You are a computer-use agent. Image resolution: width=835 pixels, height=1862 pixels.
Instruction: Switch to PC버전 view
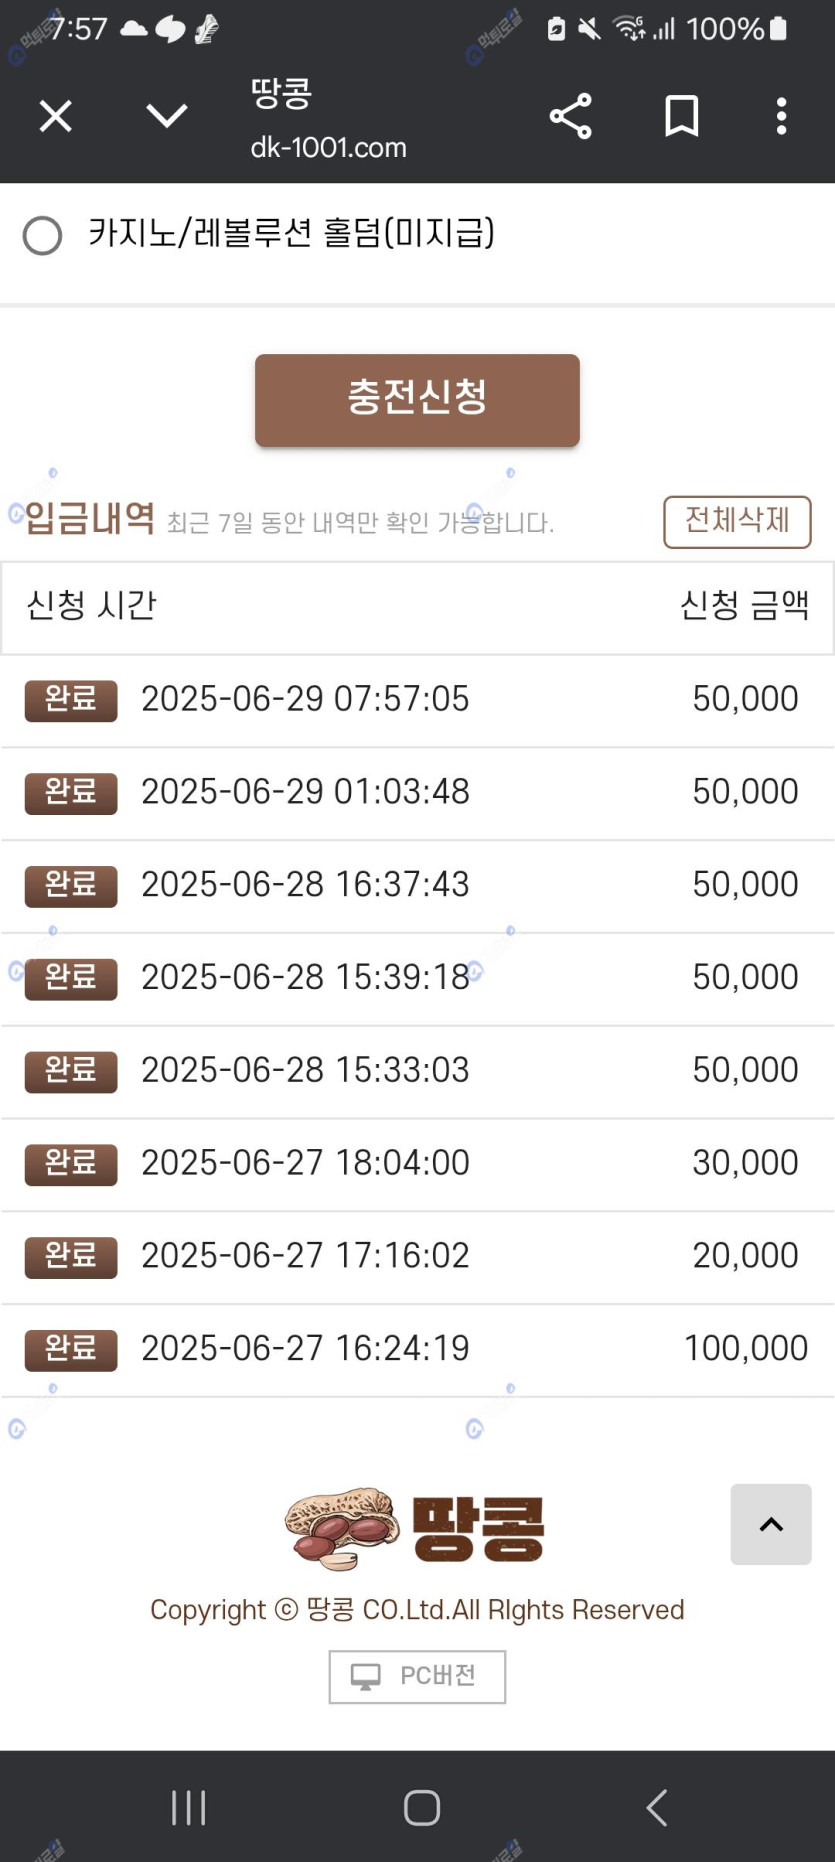tap(417, 1676)
